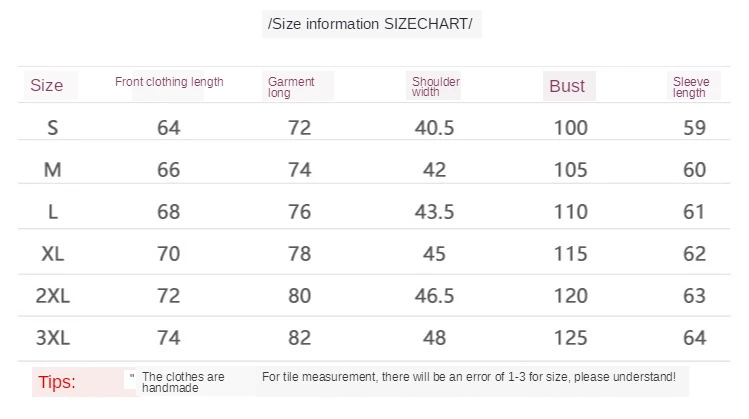This screenshot has width=749, height=419.
Task: Click the Garment long column header
Action: (291, 87)
